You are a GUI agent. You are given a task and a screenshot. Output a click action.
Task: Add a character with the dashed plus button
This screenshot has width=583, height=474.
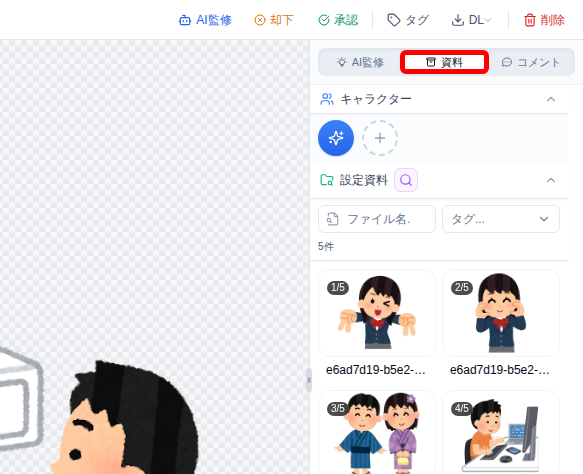tap(380, 138)
